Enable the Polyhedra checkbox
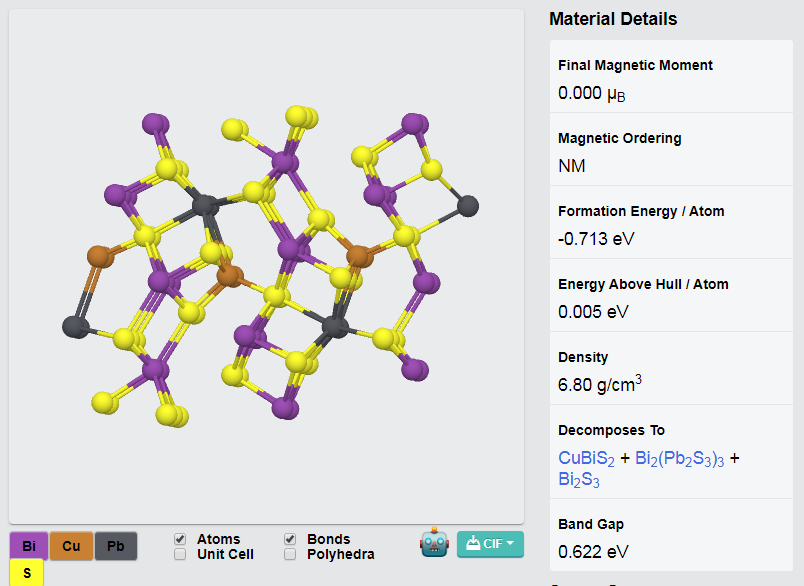804x586 pixels. pyautogui.click(x=290, y=554)
